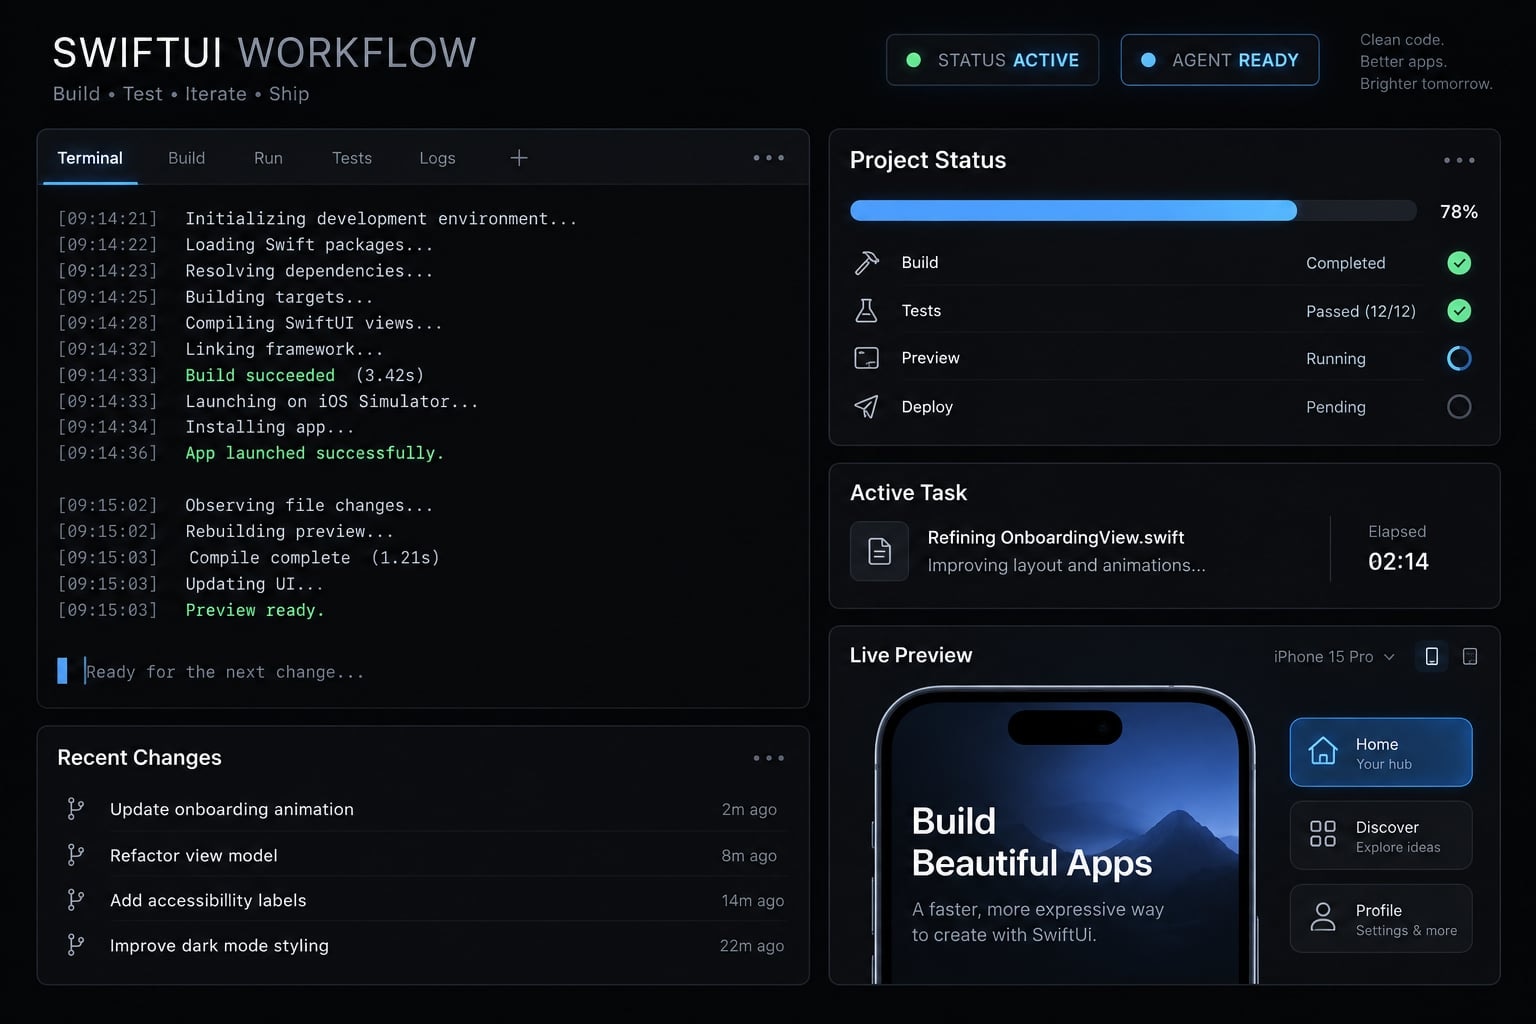Screen dimensions: 1536x1024
Task: Click the project progress bar
Action: tap(1133, 210)
